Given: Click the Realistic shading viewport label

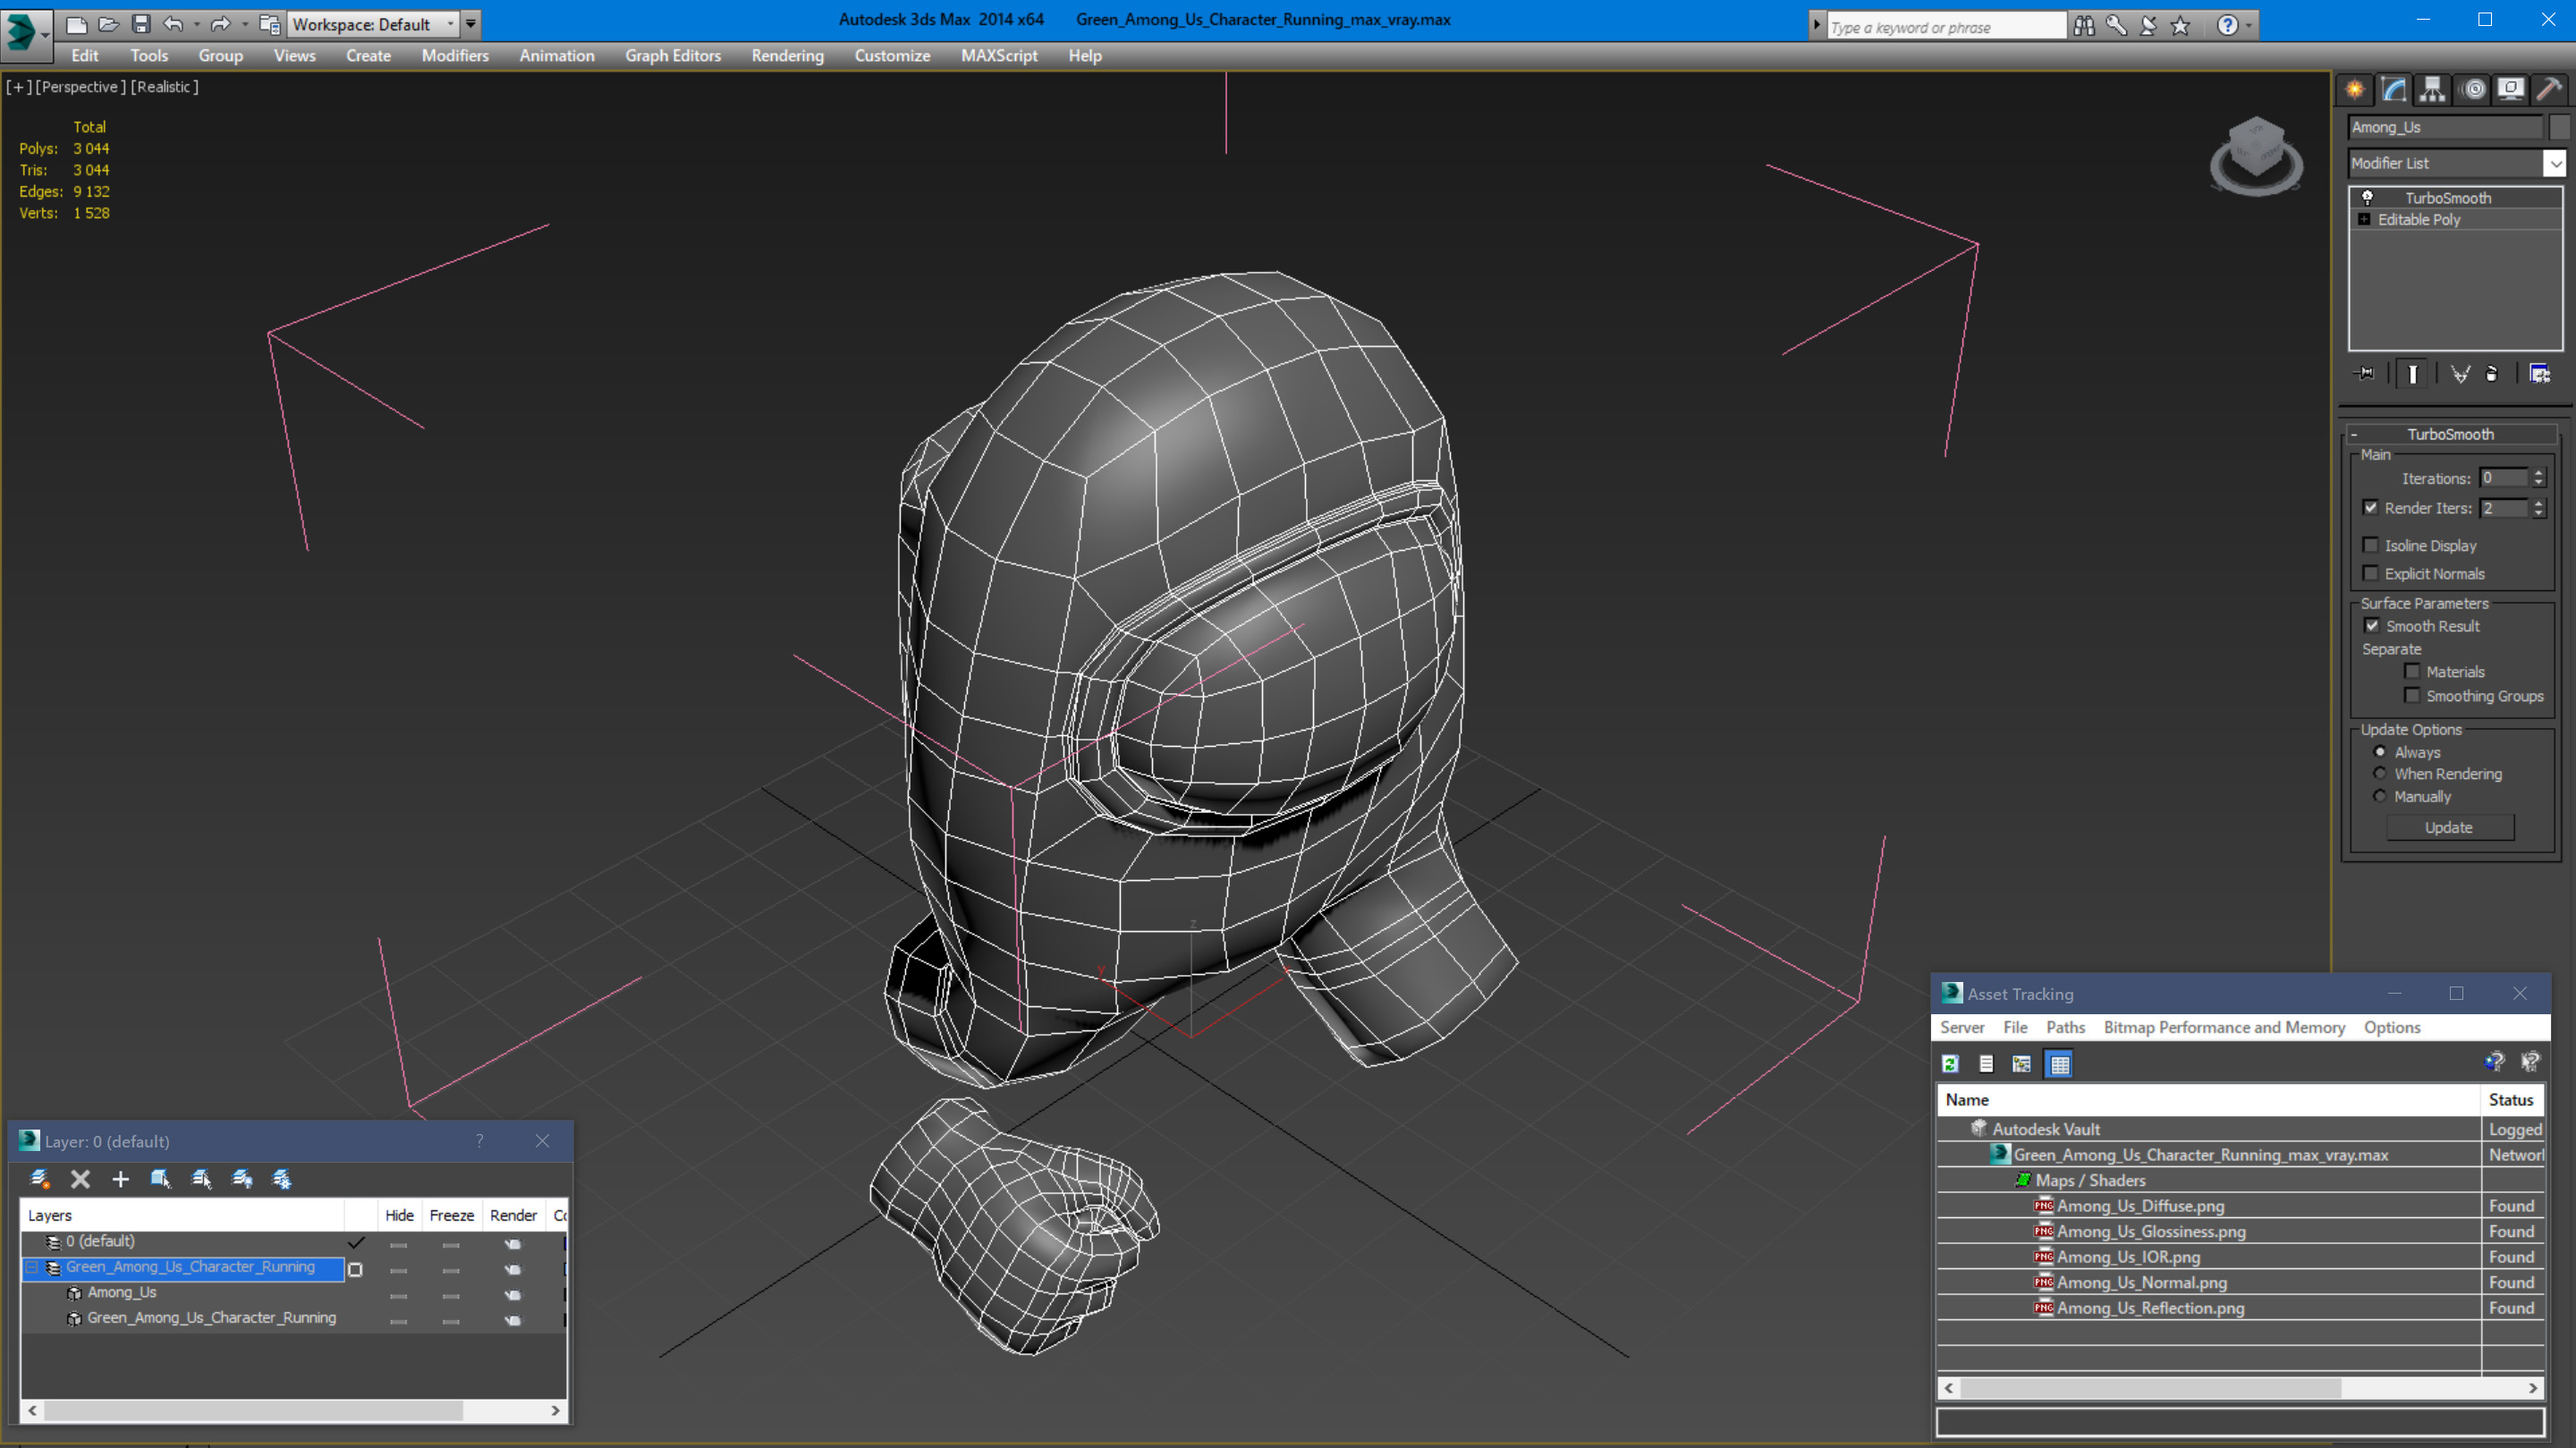Looking at the screenshot, I should (165, 87).
